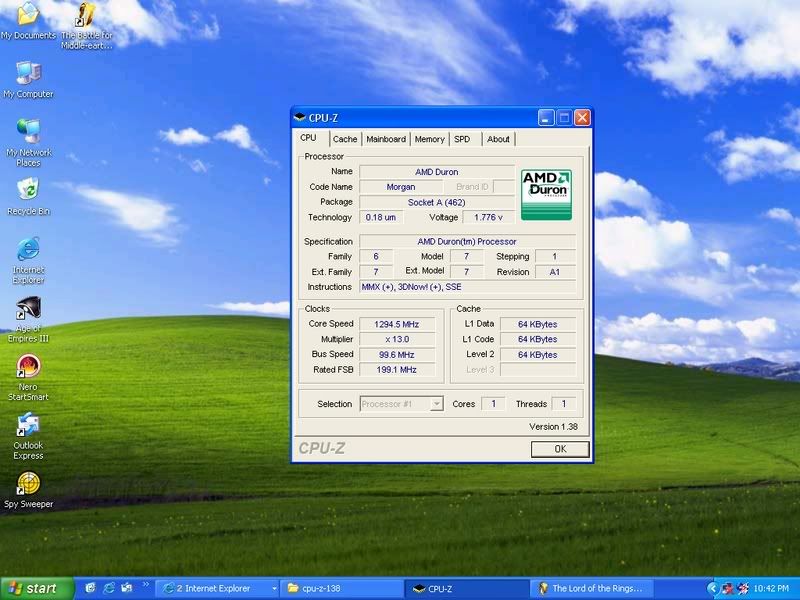Switch to the CPU tab
This screenshot has width=800, height=600.
pyautogui.click(x=308, y=138)
